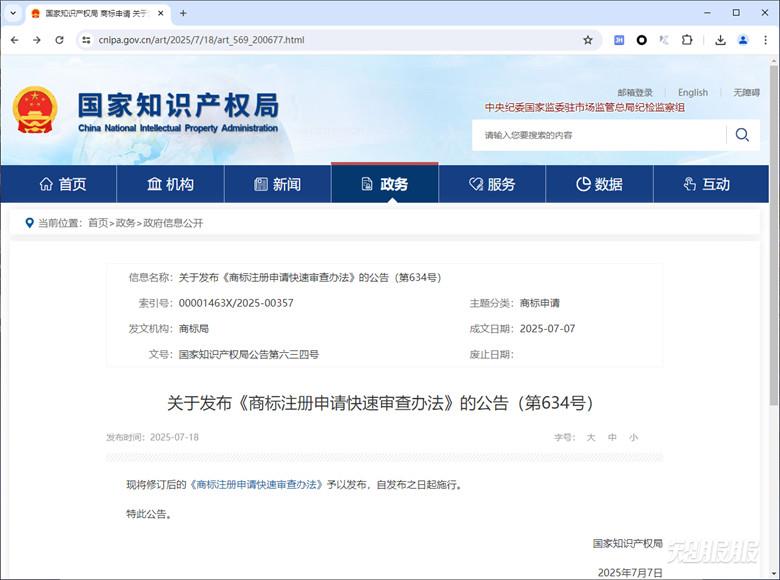The height and width of the screenshot is (580, 780).
Task: Click the search magnifier icon
Action: tap(742, 135)
